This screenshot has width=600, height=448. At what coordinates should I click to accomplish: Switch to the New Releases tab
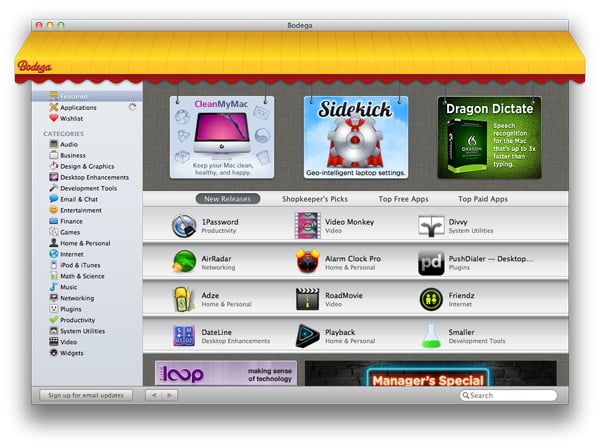pos(227,199)
